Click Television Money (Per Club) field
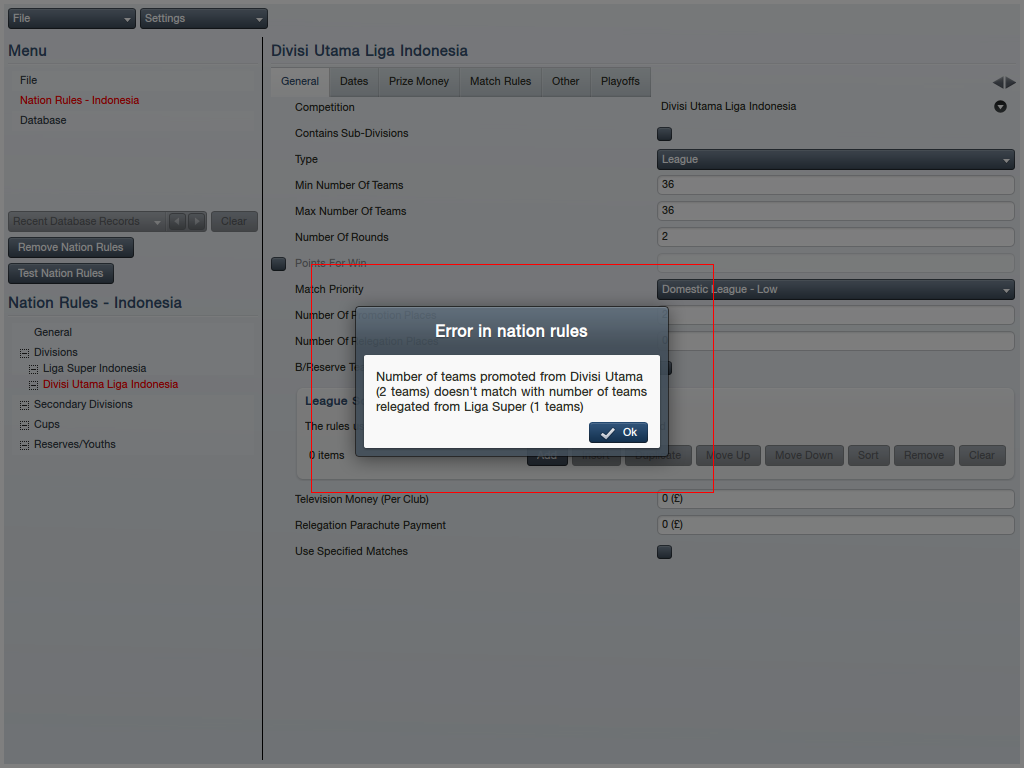 coord(835,499)
